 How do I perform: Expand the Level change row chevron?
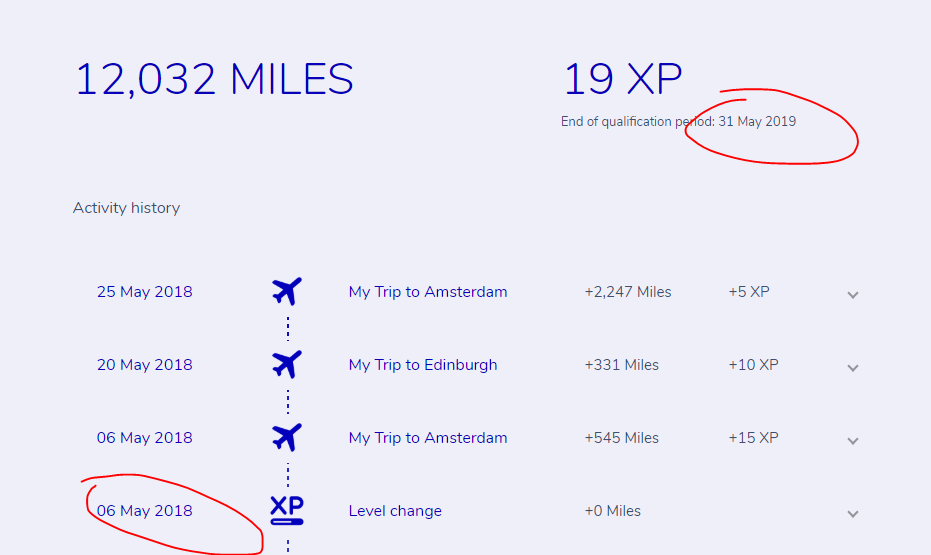[853, 513]
